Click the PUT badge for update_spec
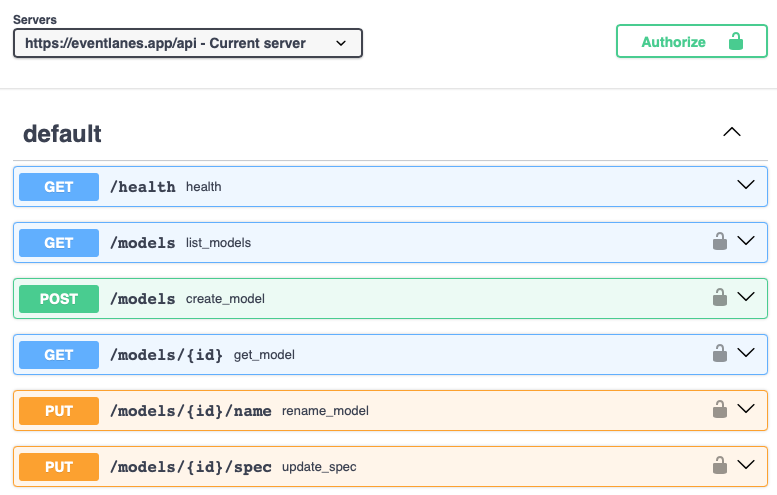 [59, 467]
